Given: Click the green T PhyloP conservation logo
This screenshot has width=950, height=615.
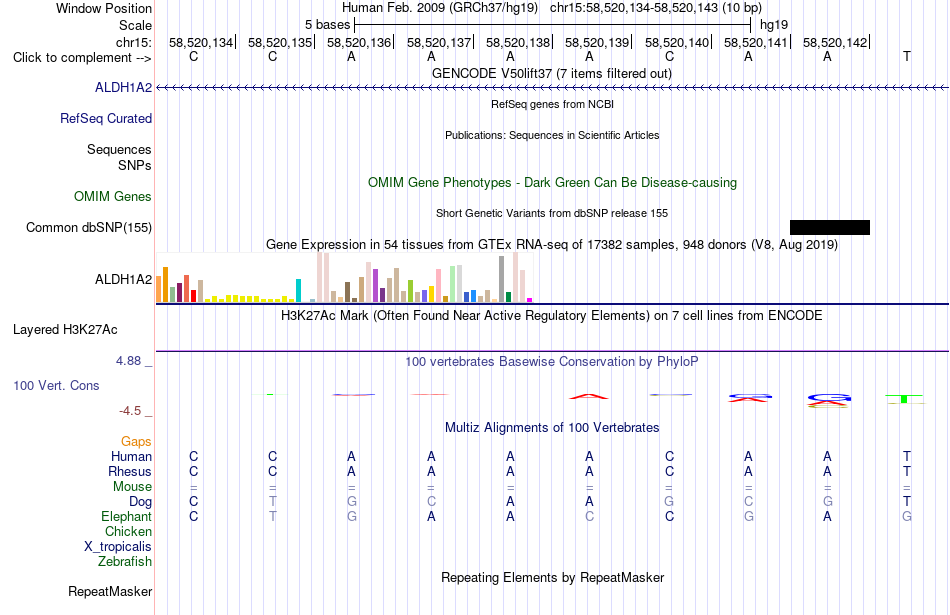Looking at the screenshot, I should pos(904,399).
